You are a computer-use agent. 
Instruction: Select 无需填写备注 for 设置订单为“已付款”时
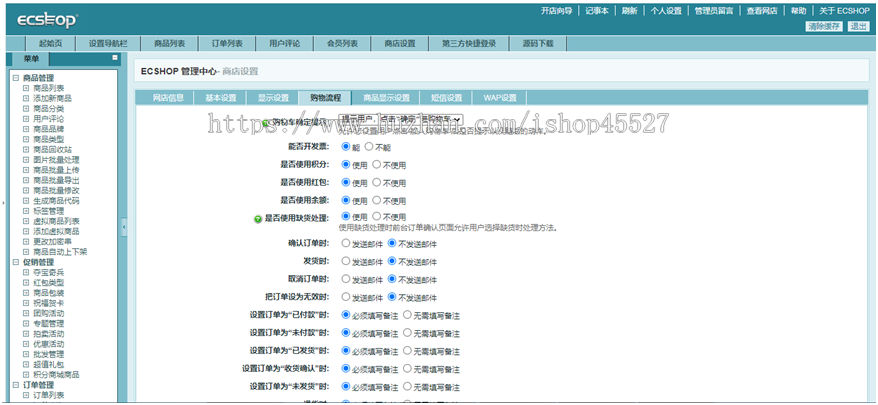coord(407,315)
